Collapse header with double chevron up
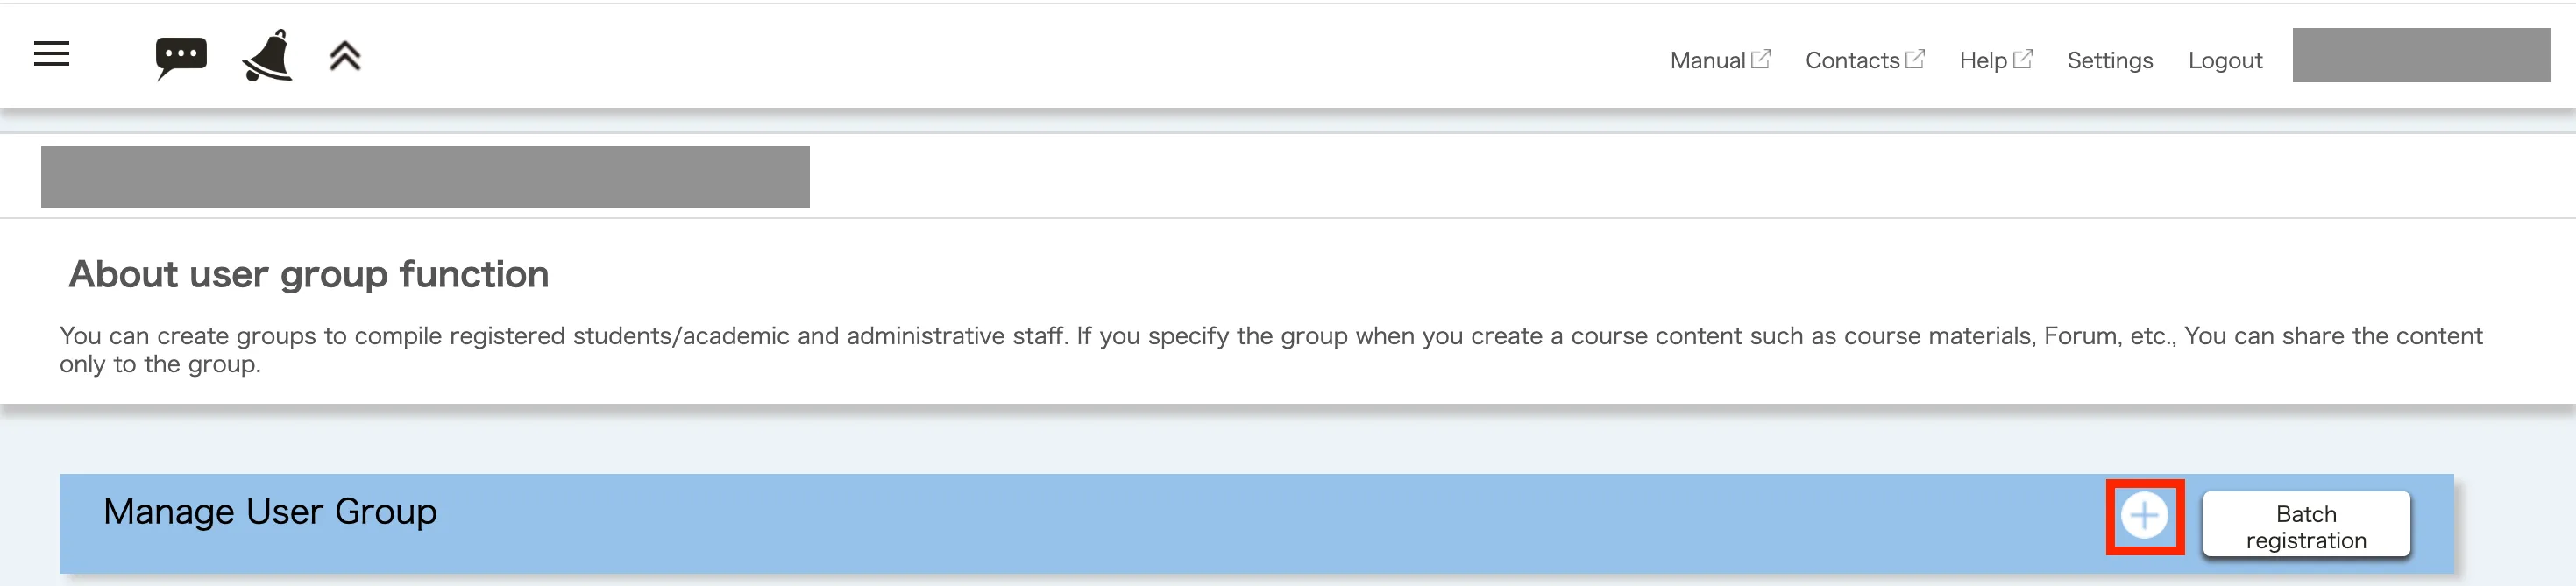Image resolution: width=2576 pixels, height=586 pixels. click(x=345, y=56)
